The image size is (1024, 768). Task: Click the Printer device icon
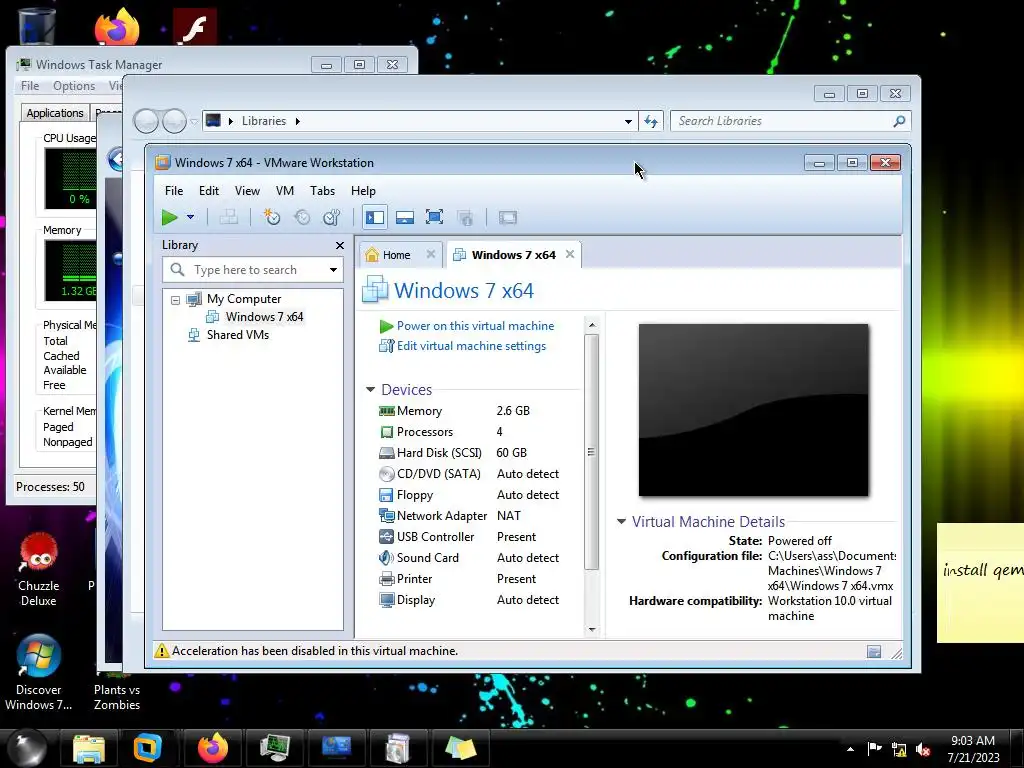coord(387,579)
